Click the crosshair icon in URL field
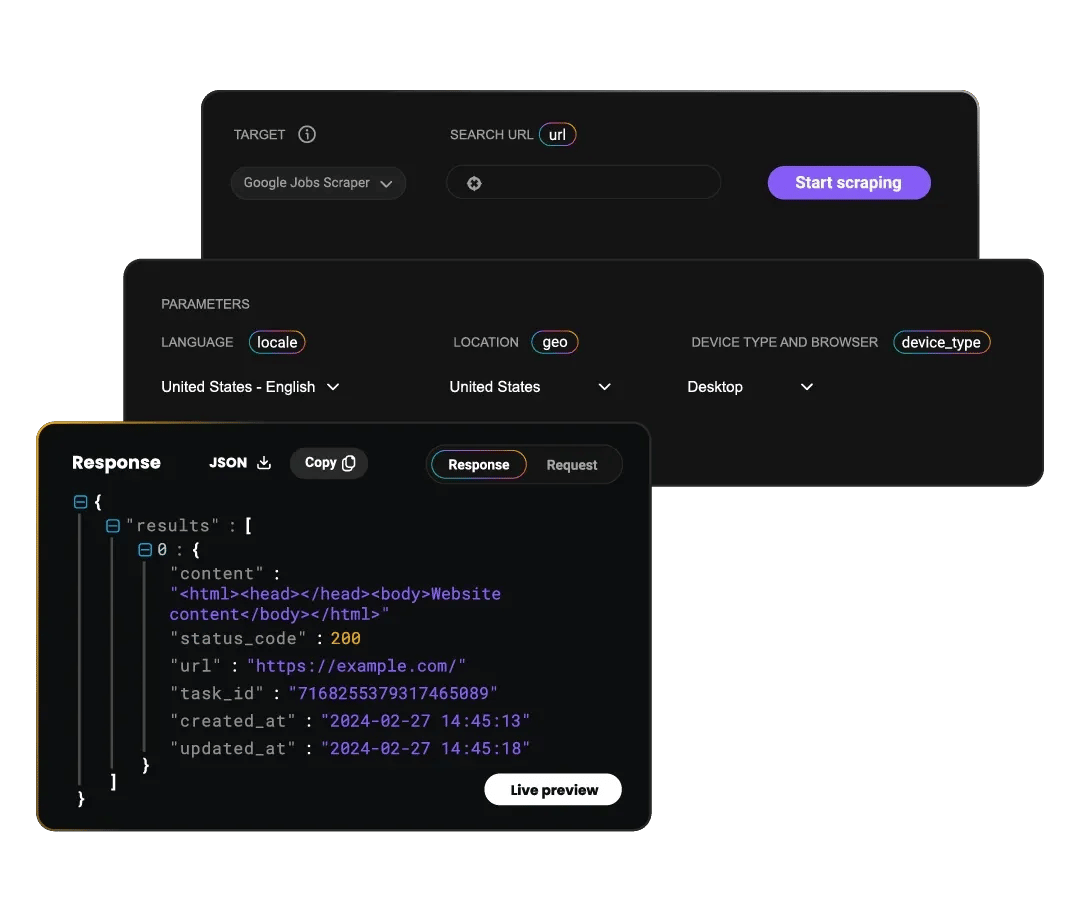The image size is (1081, 921). (474, 183)
